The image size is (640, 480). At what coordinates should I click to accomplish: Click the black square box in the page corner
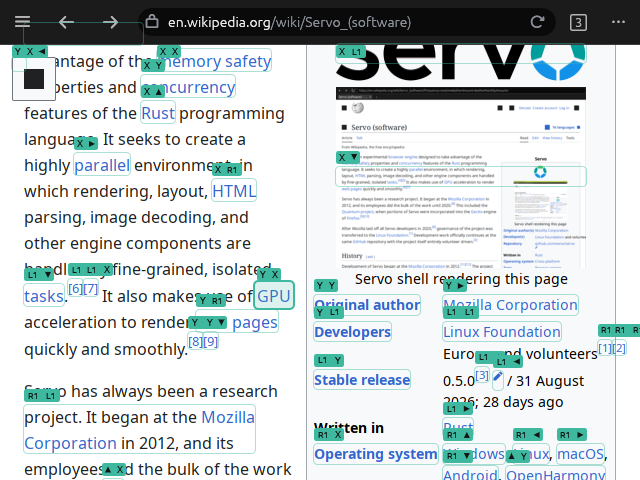click(34, 79)
